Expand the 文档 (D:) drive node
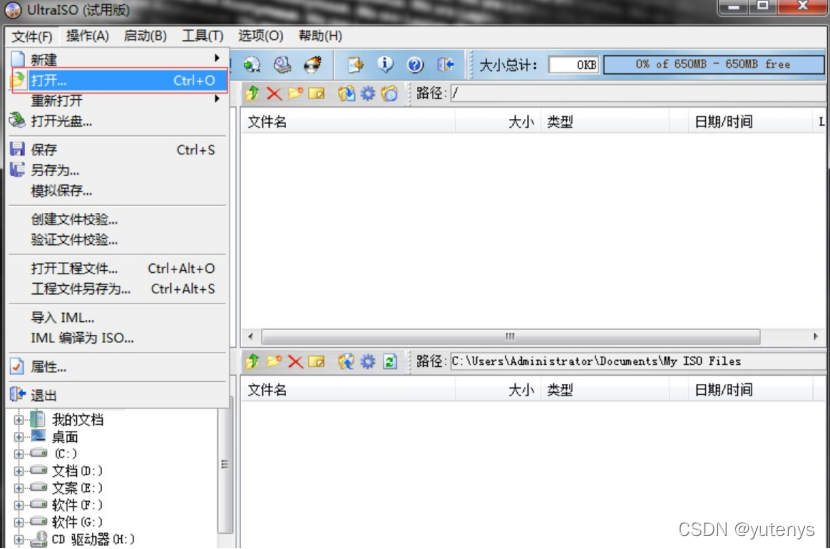The image size is (830, 549). tap(19, 471)
